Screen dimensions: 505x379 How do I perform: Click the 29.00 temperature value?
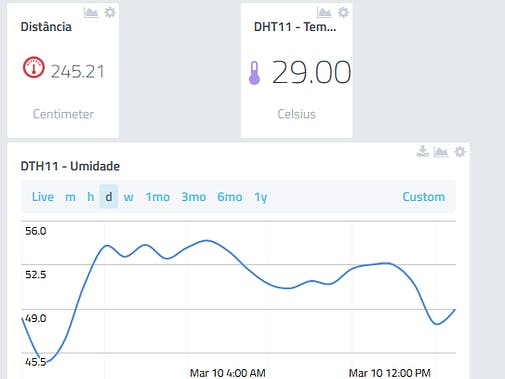tap(311, 72)
